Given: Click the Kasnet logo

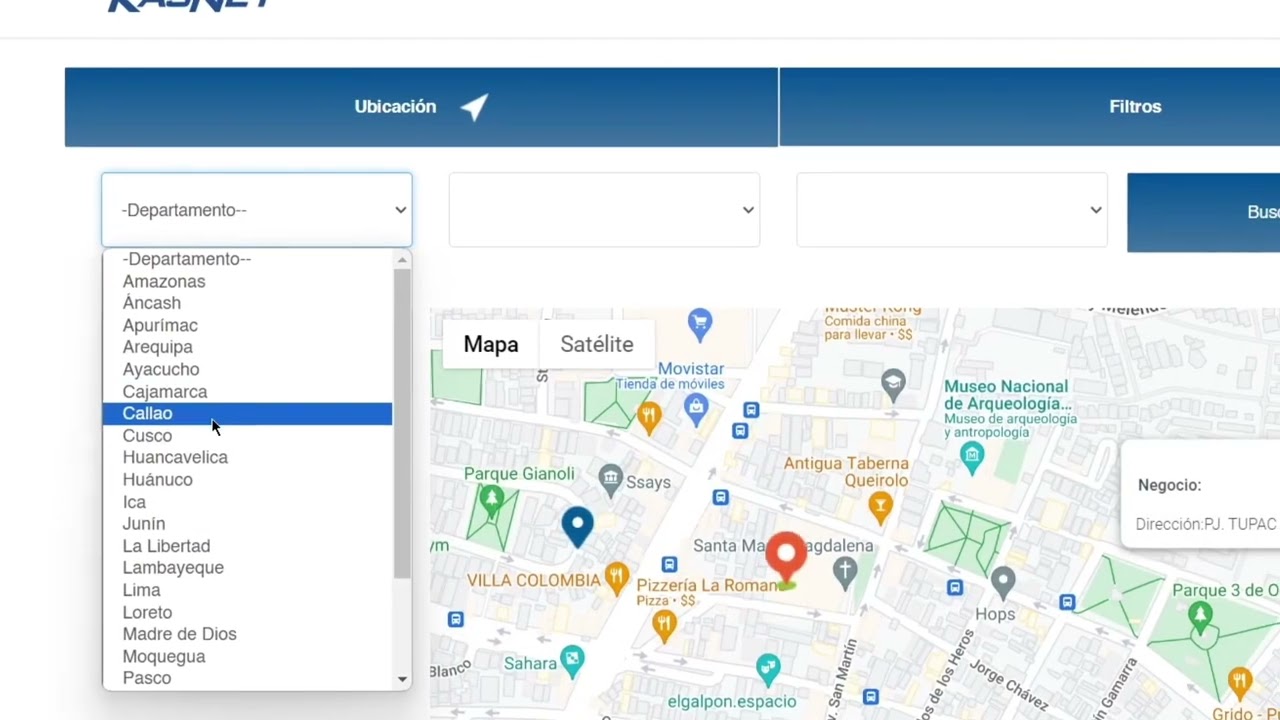Looking at the screenshot, I should (189, 5).
